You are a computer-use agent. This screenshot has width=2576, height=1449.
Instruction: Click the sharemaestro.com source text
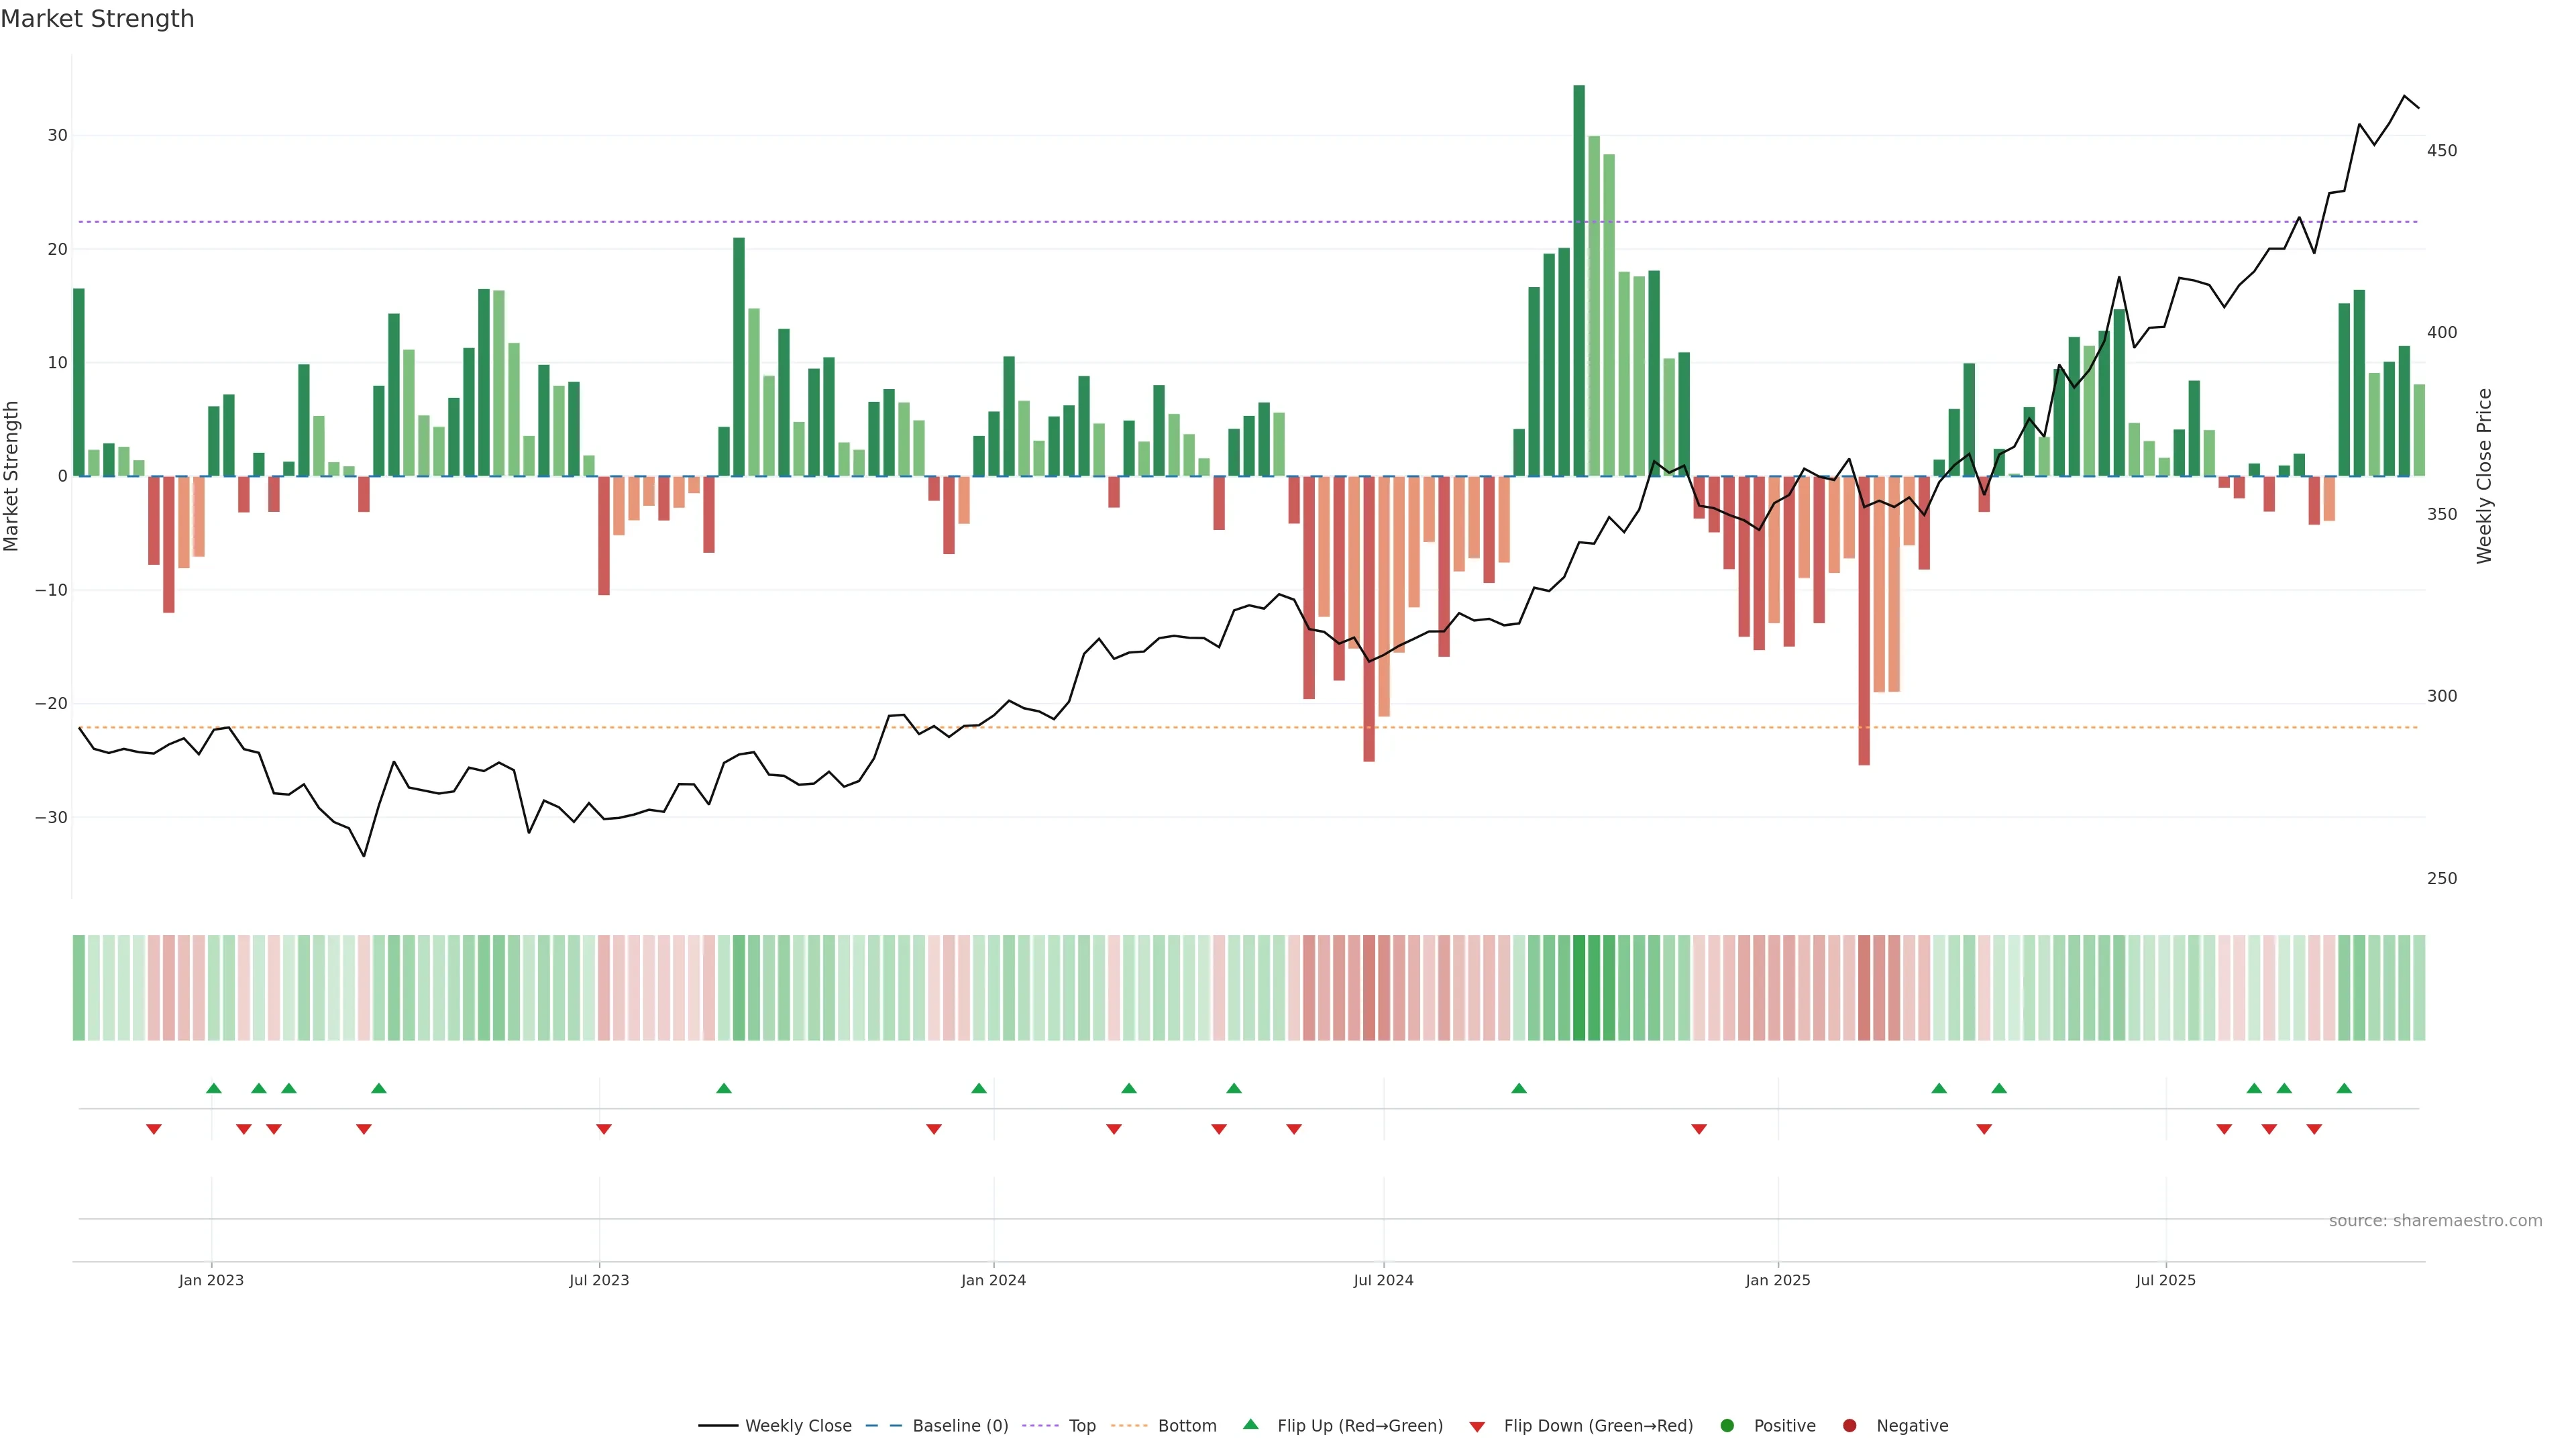point(2435,1221)
